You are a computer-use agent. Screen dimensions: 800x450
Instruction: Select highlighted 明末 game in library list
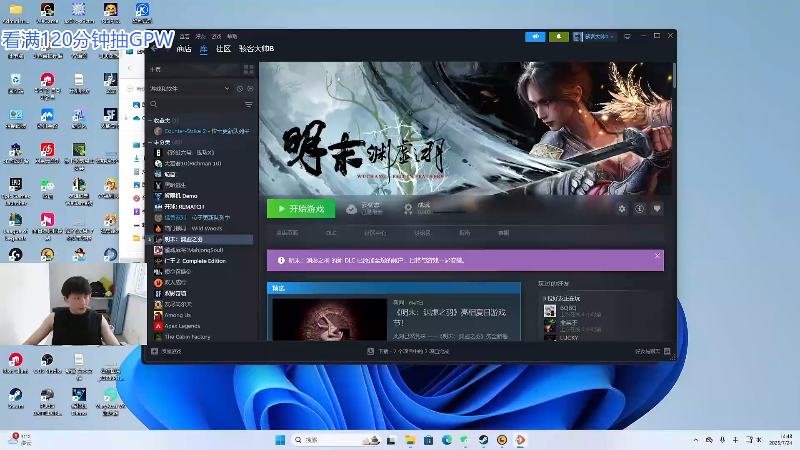coord(200,239)
